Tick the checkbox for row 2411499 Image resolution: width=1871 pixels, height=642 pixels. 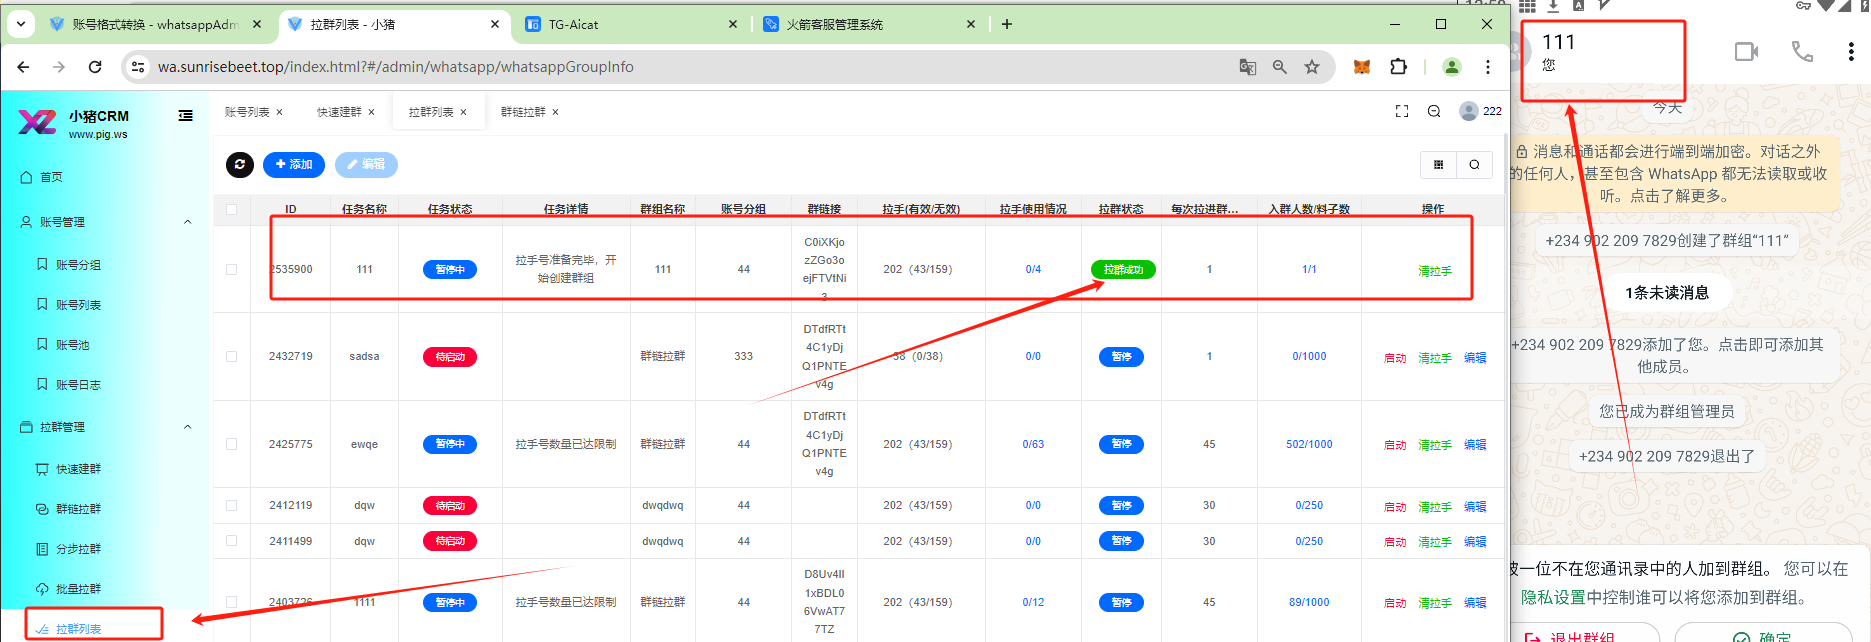[x=232, y=541]
